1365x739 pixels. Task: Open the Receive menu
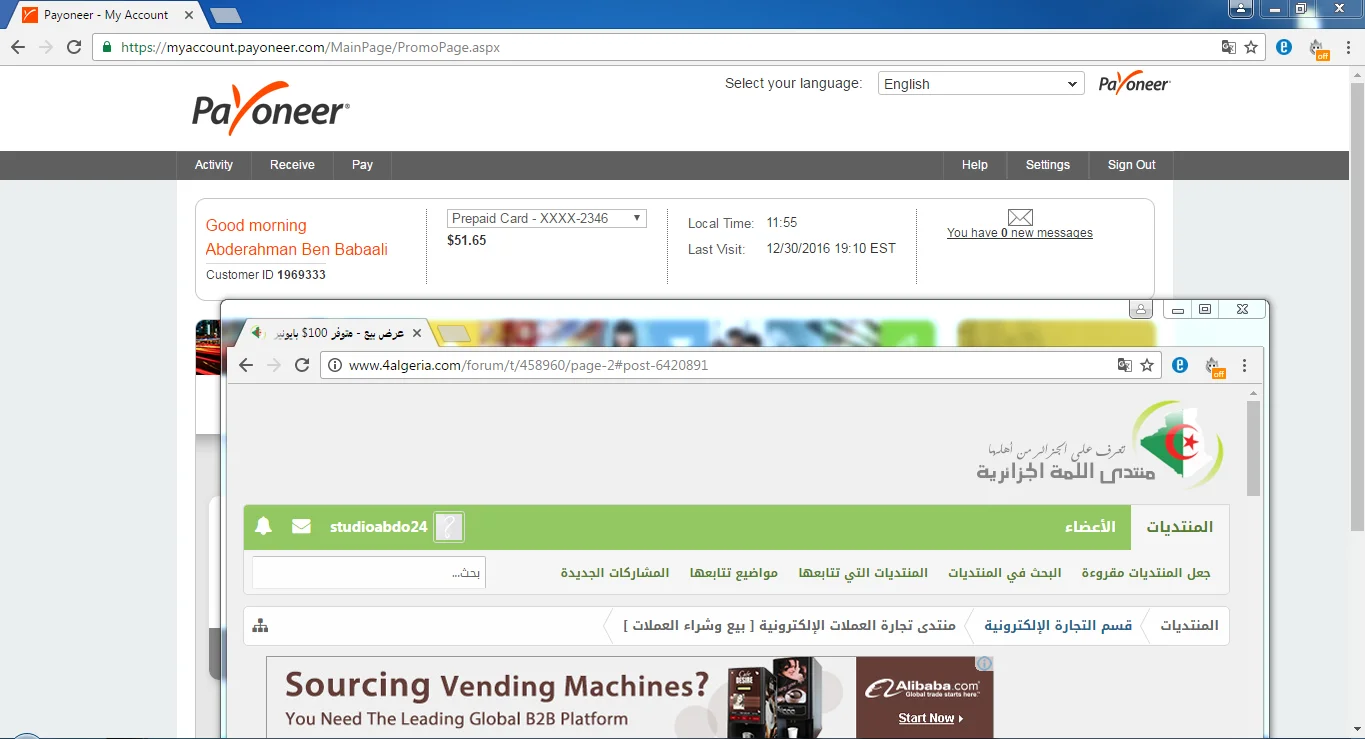coord(292,165)
